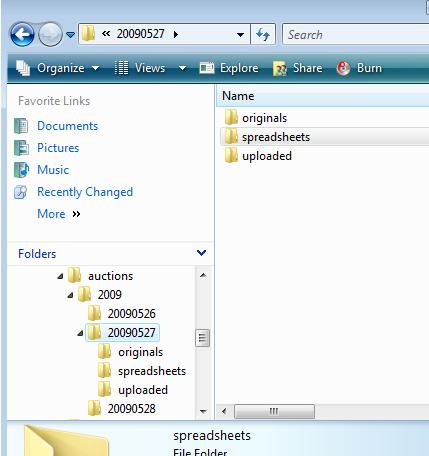Select 20090527 folder in tree

131,333
